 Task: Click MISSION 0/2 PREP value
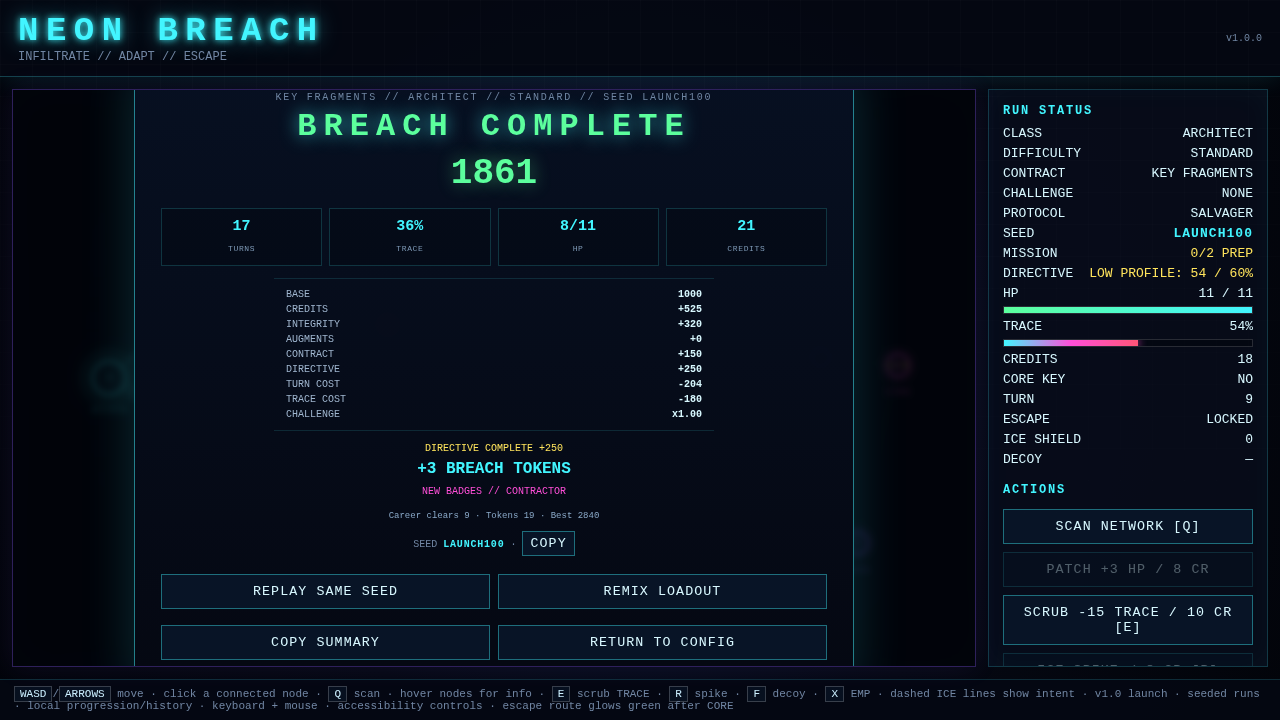click(x=1221, y=253)
